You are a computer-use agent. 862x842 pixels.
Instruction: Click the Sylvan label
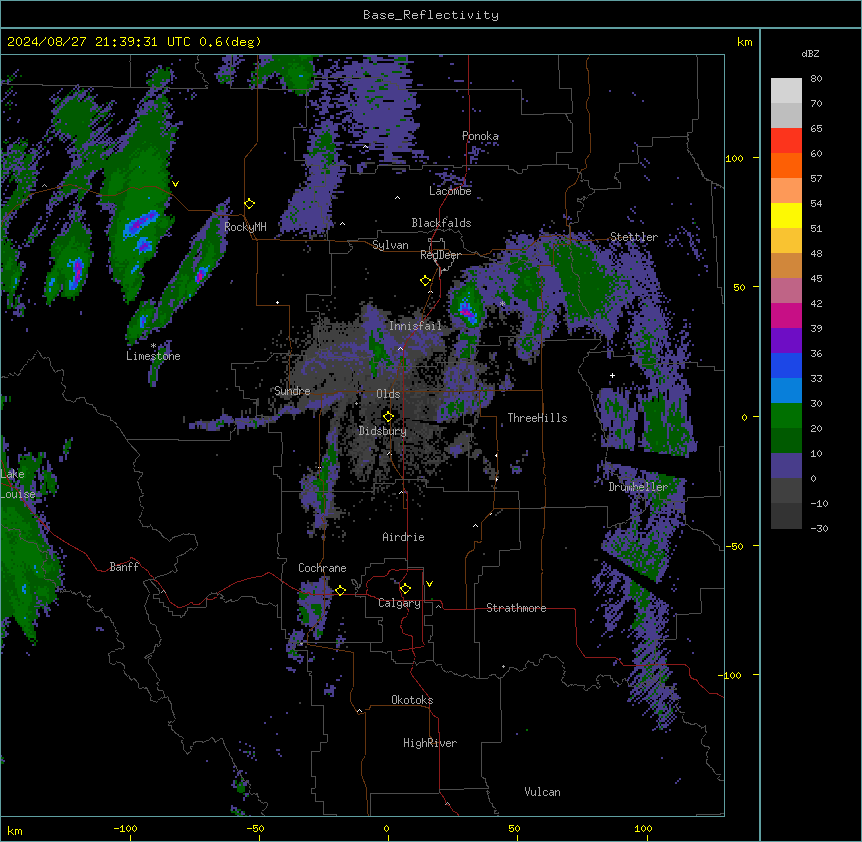tap(390, 245)
